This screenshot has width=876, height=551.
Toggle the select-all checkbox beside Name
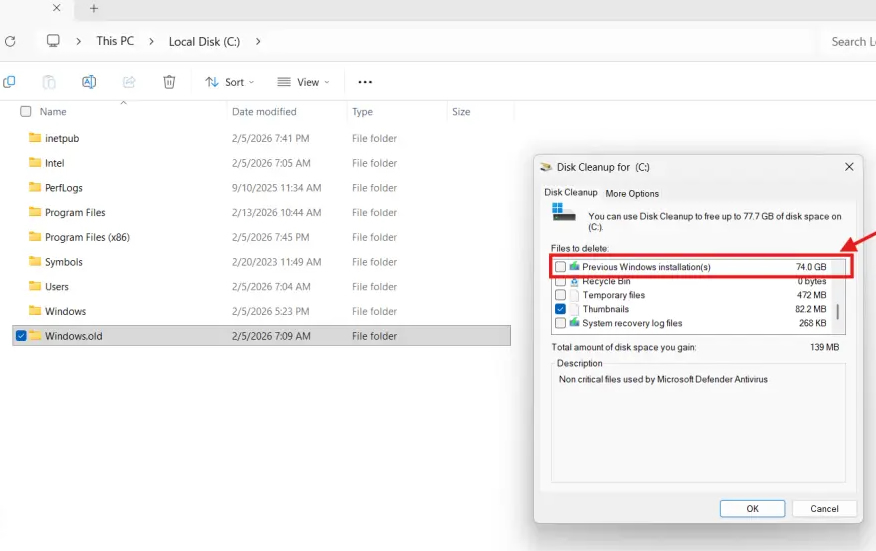pyautogui.click(x=26, y=111)
